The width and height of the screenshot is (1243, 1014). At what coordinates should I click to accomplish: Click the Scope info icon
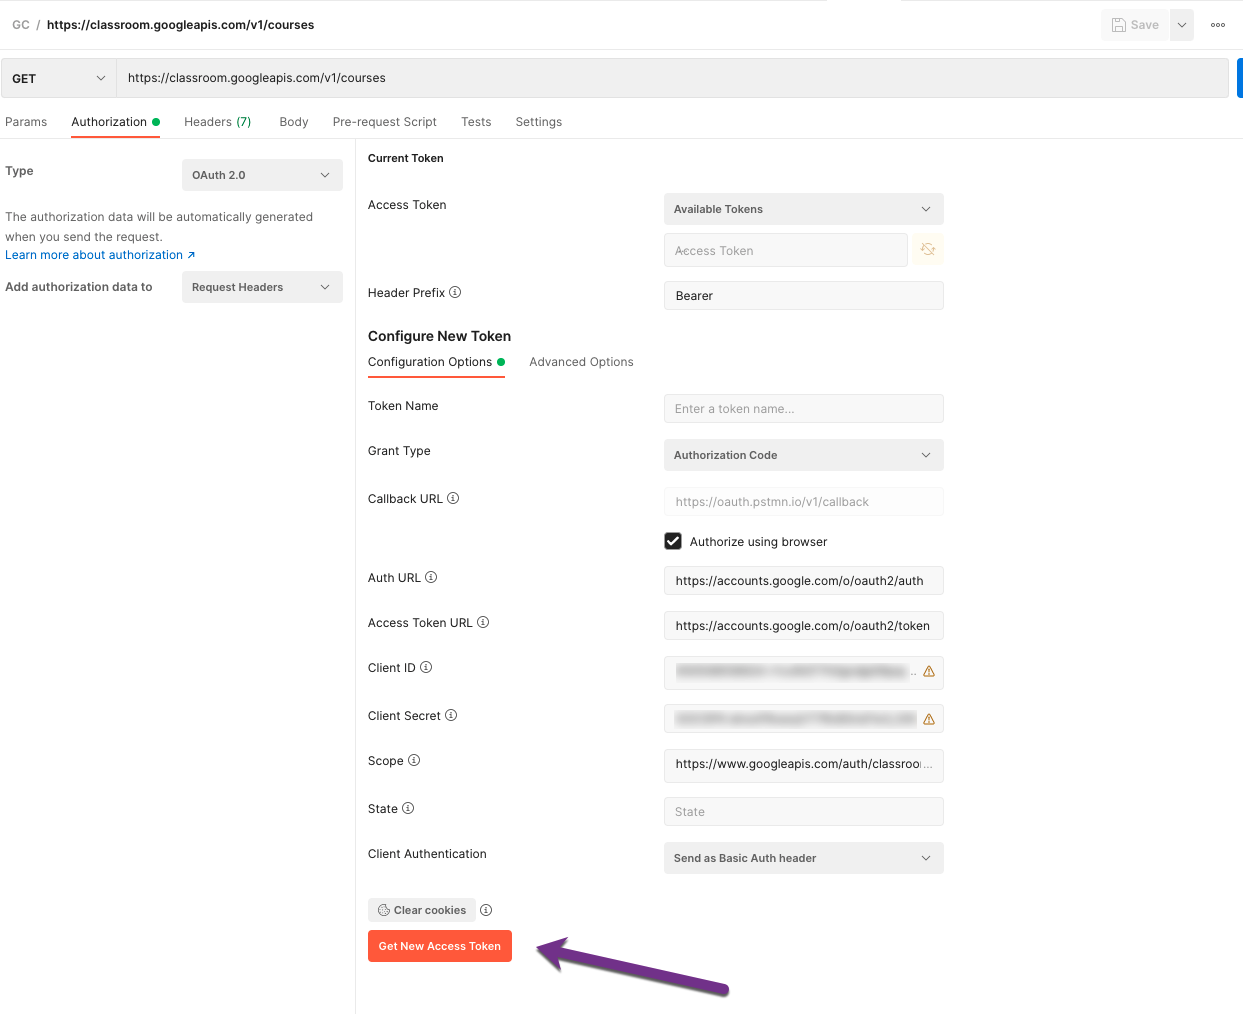pyautogui.click(x=414, y=760)
